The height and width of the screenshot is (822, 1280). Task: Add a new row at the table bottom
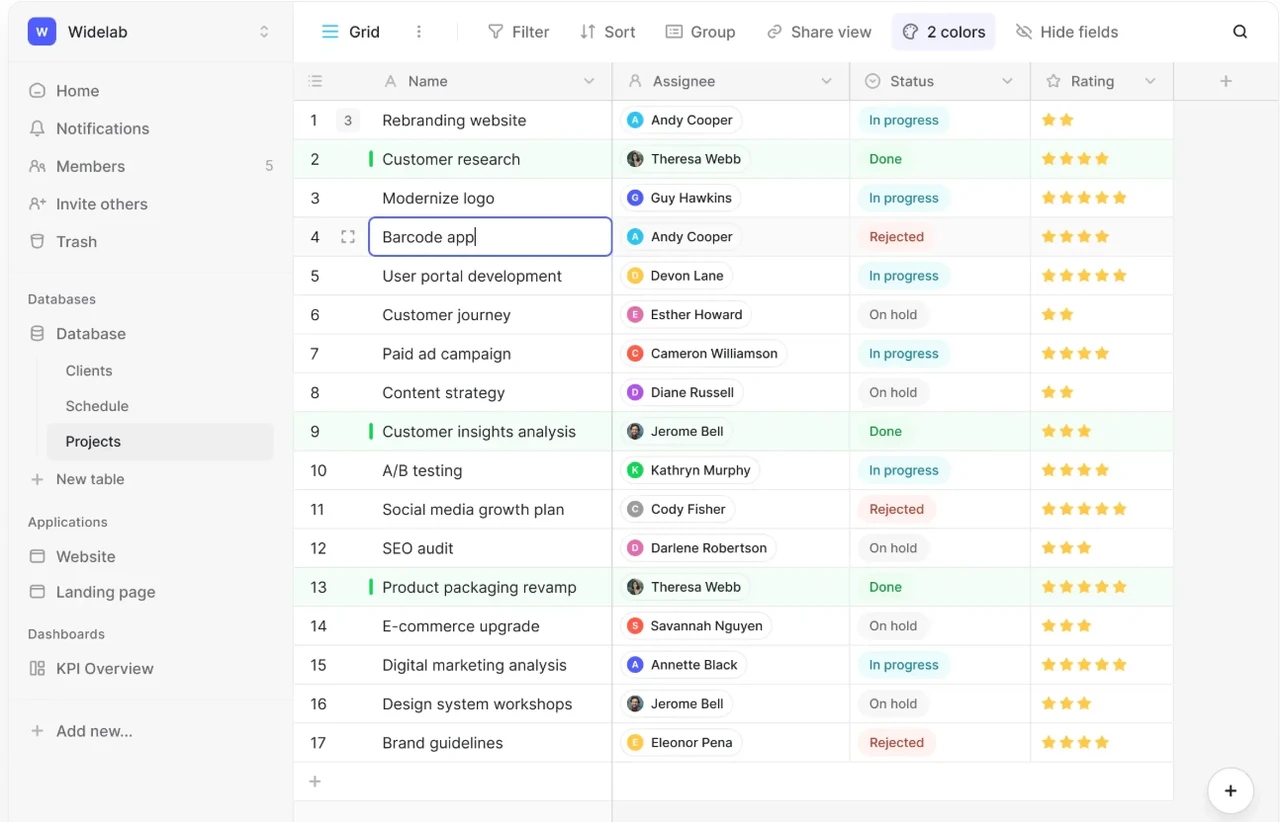(x=315, y=781)
